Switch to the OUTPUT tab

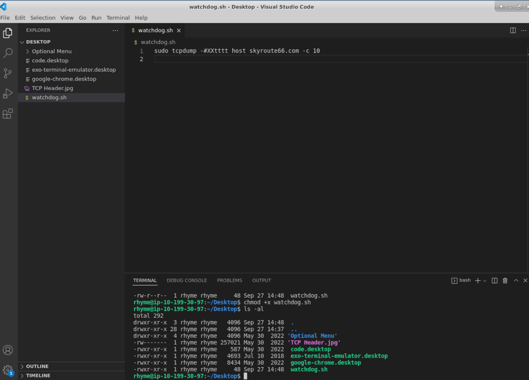pyautogui.click(x=261, y=280)
